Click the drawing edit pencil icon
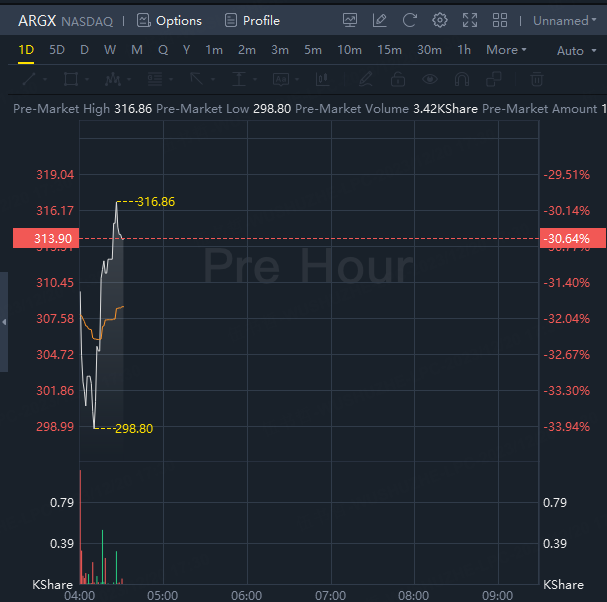Image resolution: width=607 pixels, height=602 pixels. [x=380, y=20]
